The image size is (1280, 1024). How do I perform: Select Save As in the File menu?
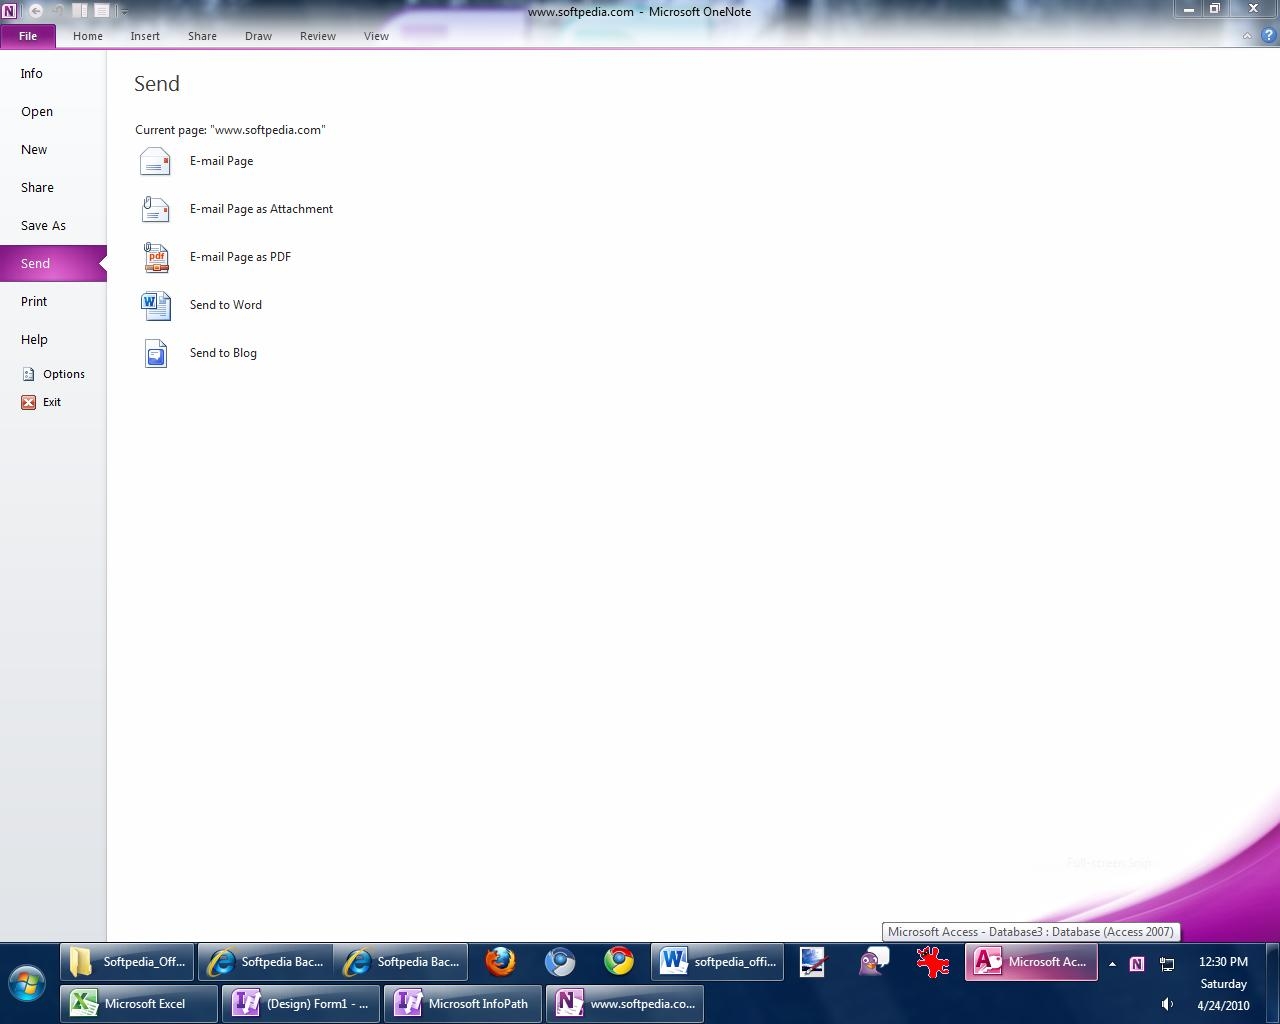pos(43,226)
